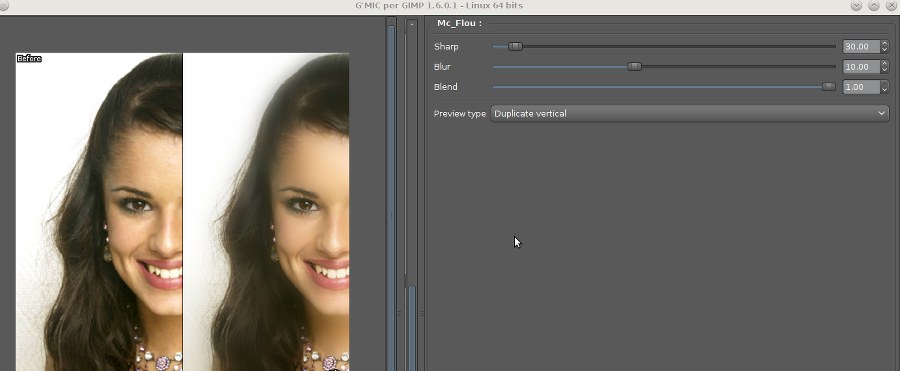Decrease Sharp value with down arrow
Viewport: 900px width, 371px height.
point(885,50)
